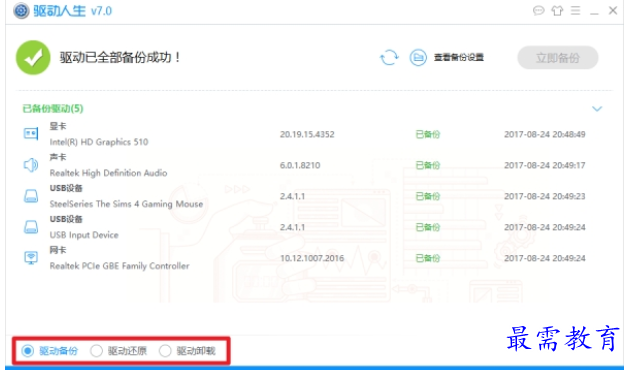The image size is (628, 370).
Task: Select Realtek High Definition Audio entry
Action: pos(108,173)
